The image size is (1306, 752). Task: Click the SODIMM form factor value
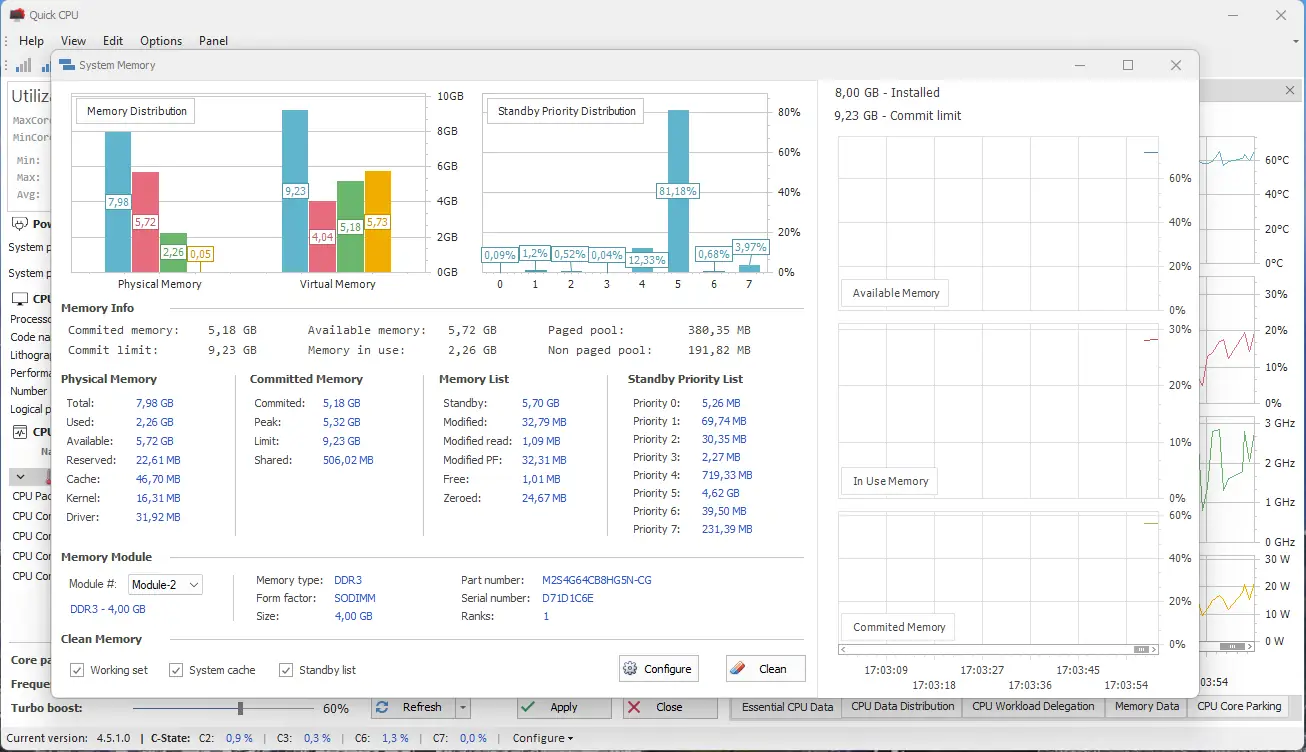coord(355,598)
